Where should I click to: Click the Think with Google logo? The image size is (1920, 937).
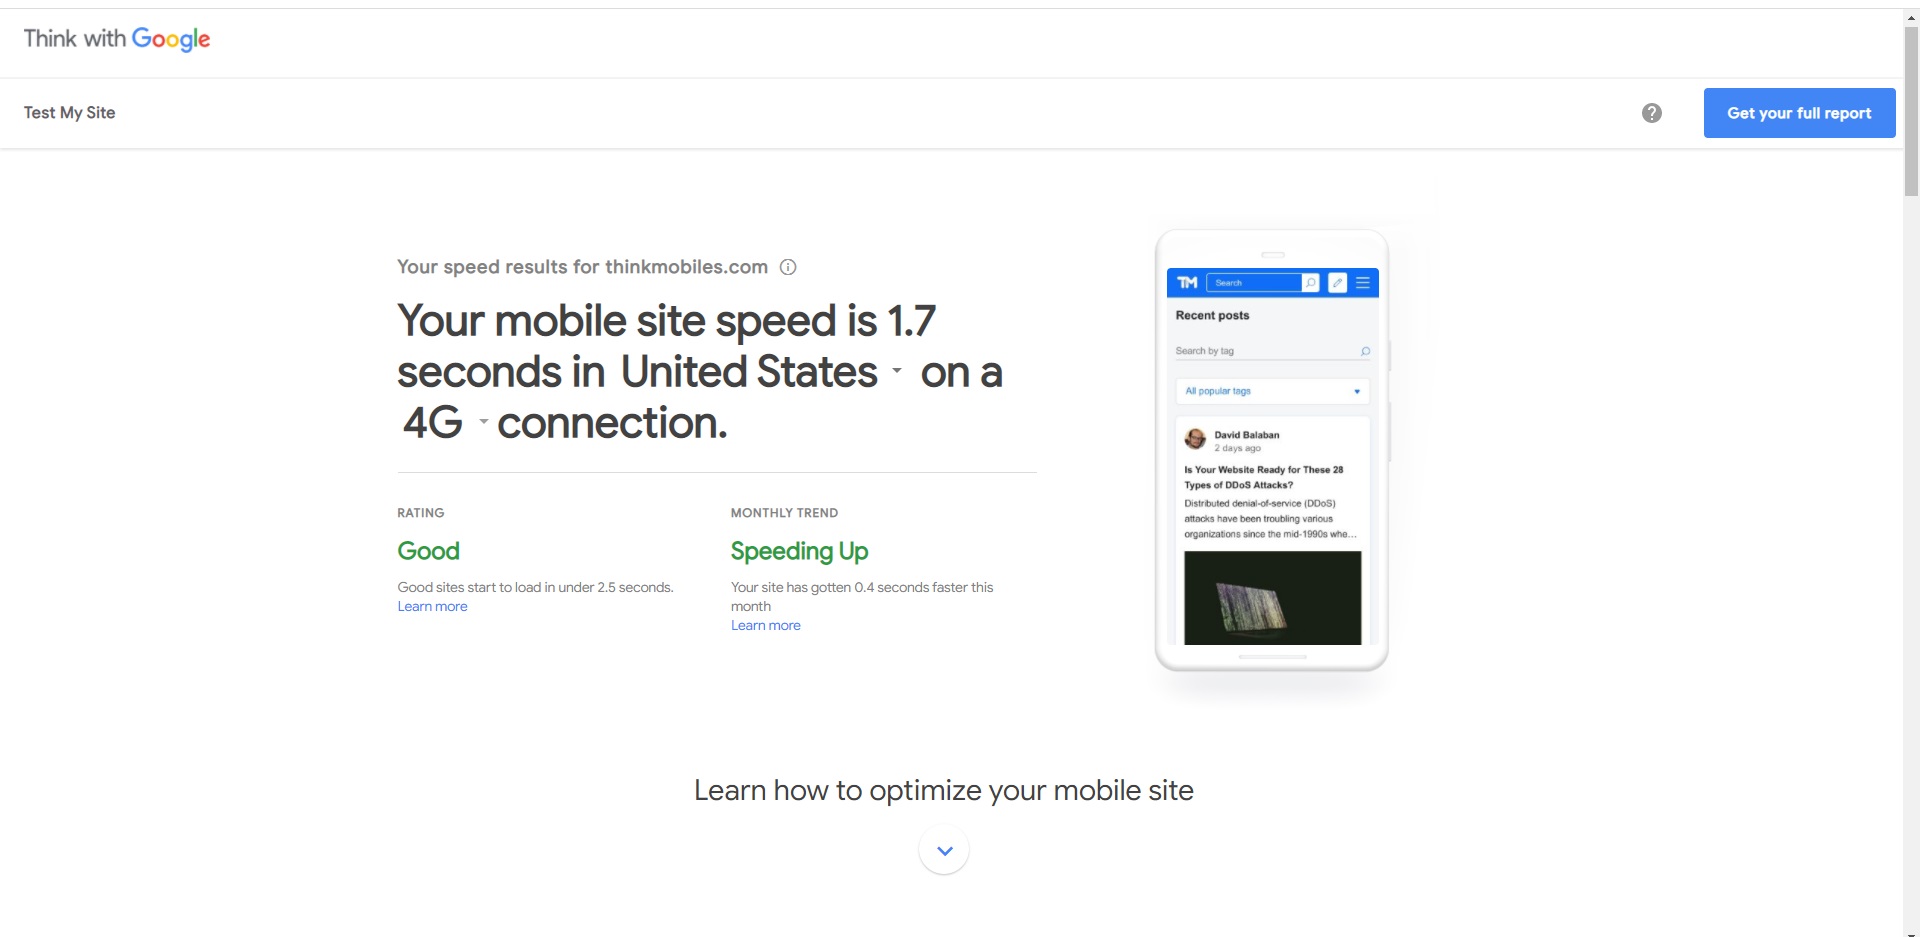(117, 39)
